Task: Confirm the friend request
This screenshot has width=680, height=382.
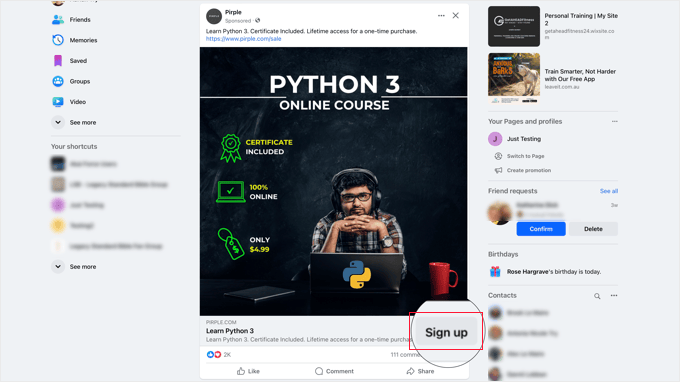Action: [541, 229]
